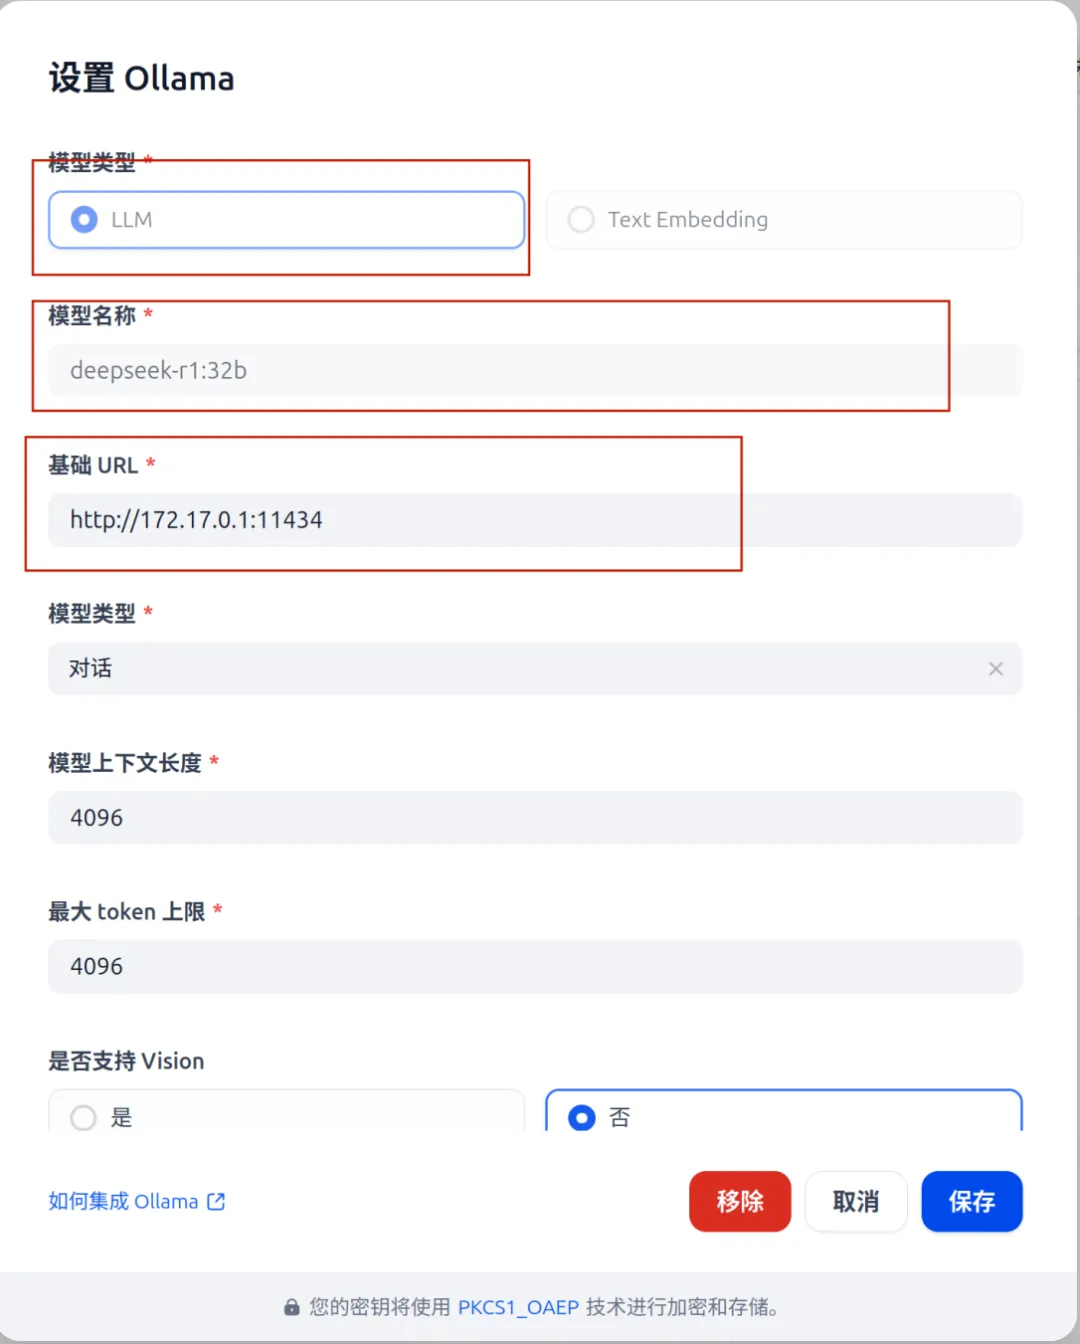The image size is (1080, 1344).
Task: Open the PKCS1_OAEP link
Action: coord(518,1307)
